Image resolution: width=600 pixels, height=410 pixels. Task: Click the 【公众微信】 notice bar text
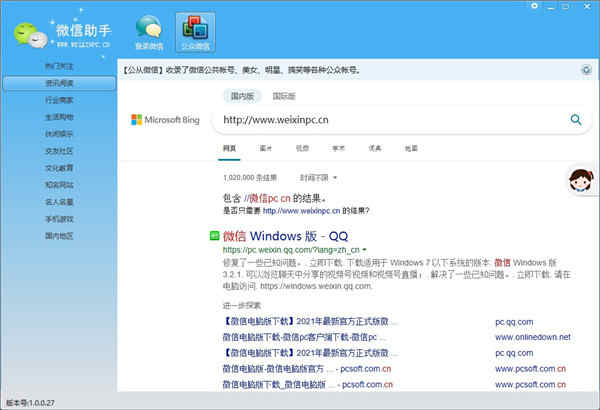pyautogui.click(x=241, y=70)
